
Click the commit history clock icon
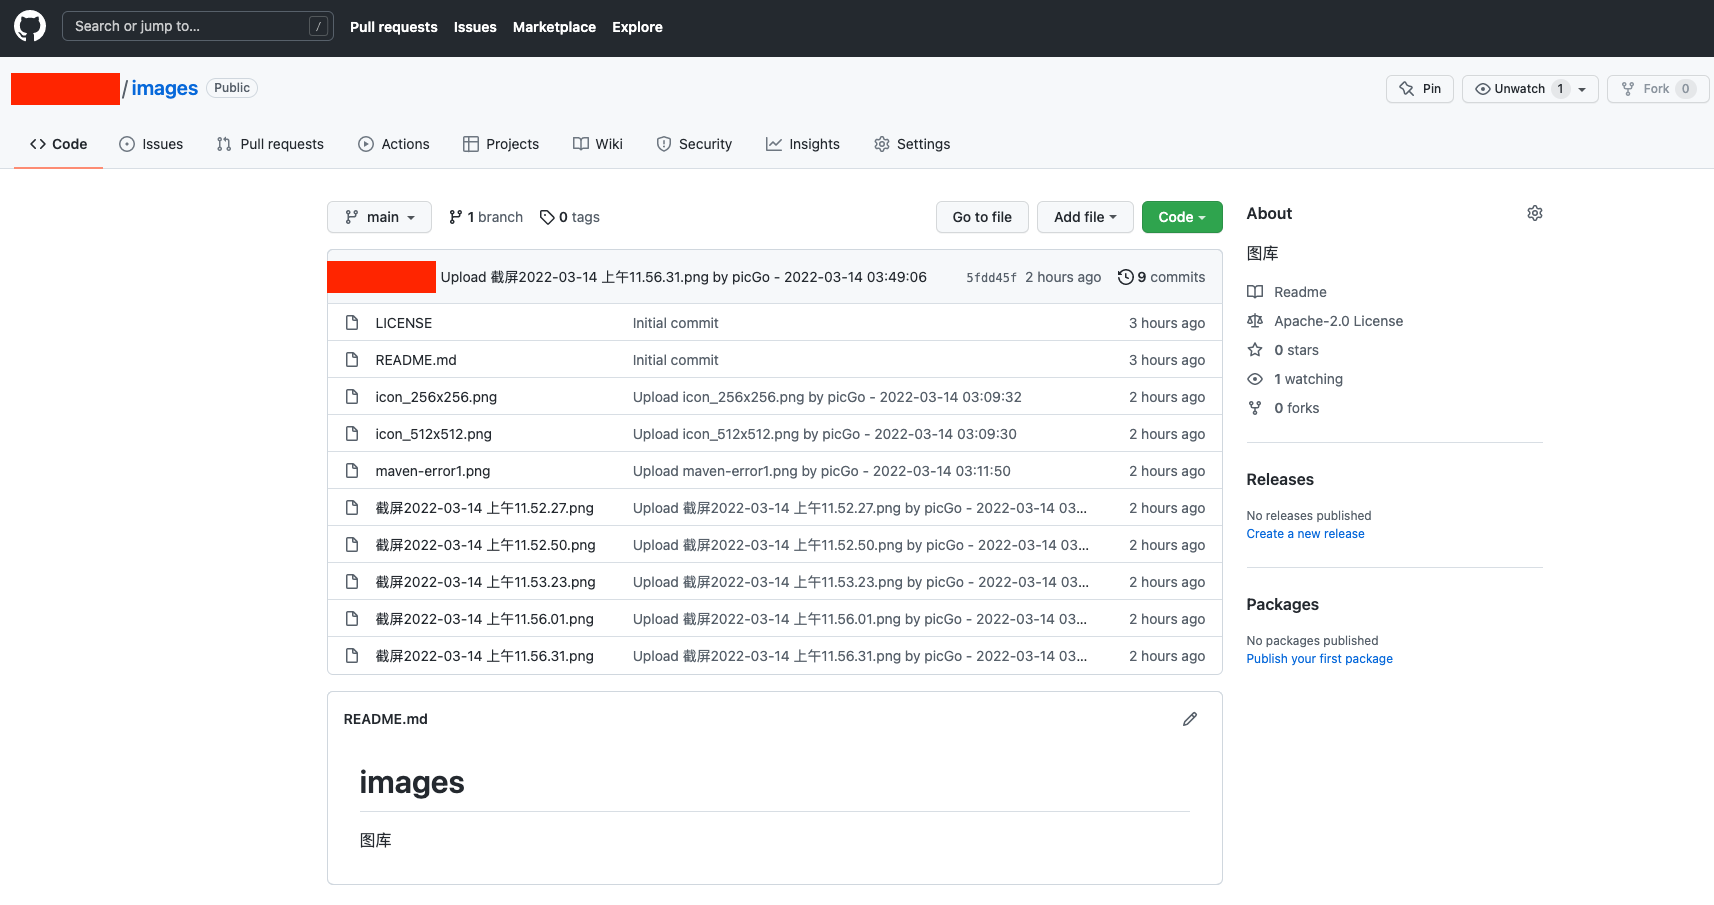pos(1126,277)
